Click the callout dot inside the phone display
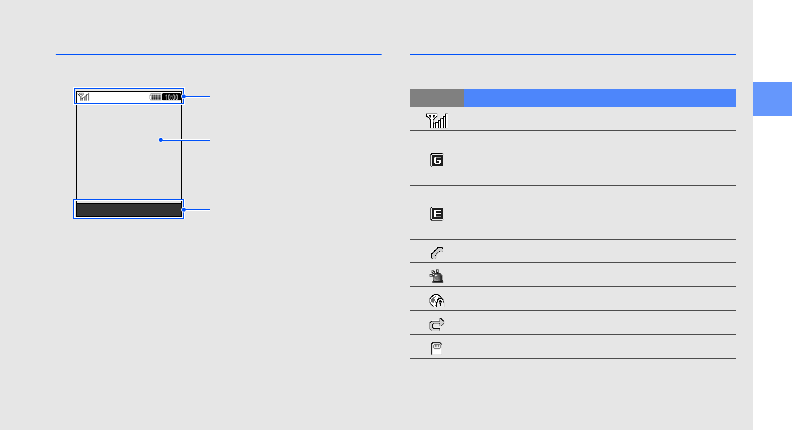 pos(160,141)
